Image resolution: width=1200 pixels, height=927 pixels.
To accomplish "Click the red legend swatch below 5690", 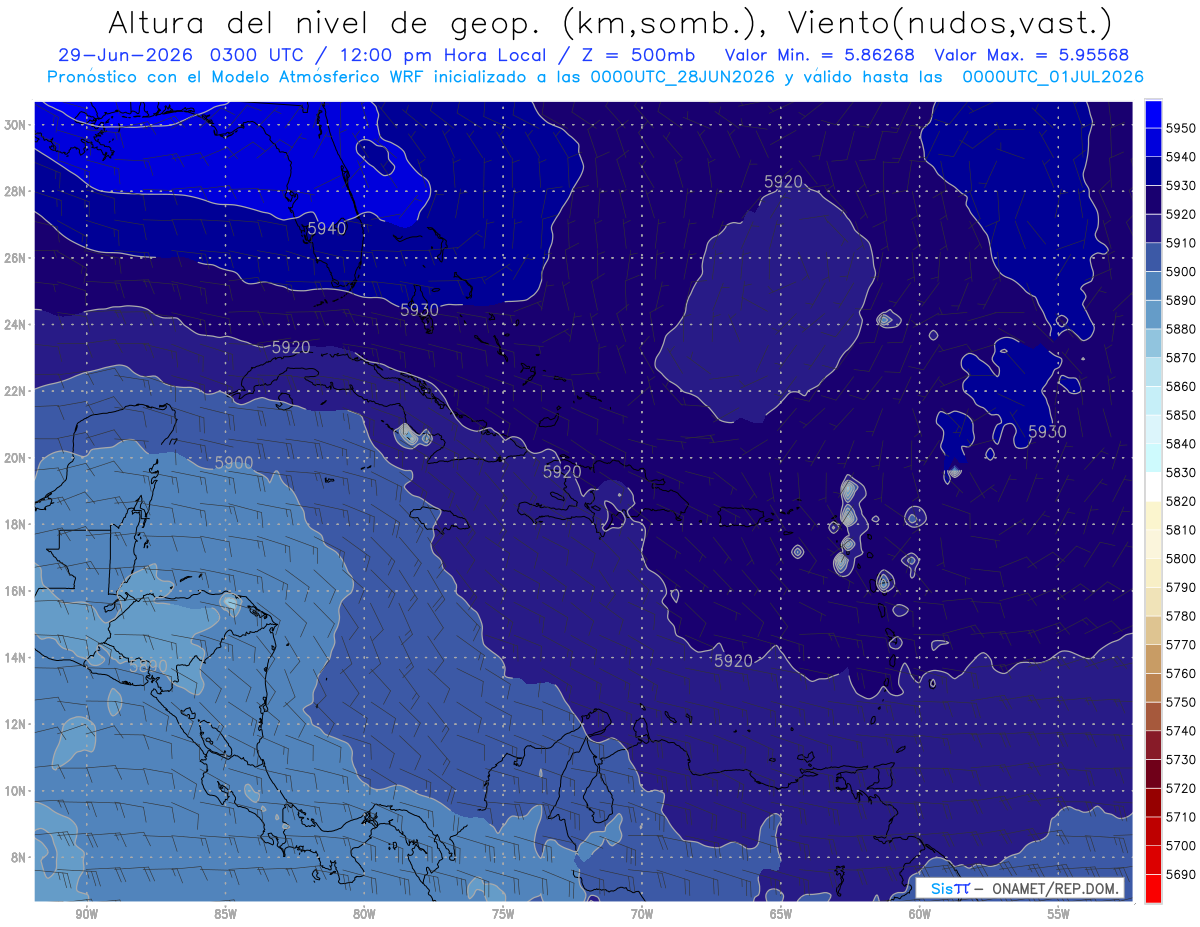I will coord(1153,889).
